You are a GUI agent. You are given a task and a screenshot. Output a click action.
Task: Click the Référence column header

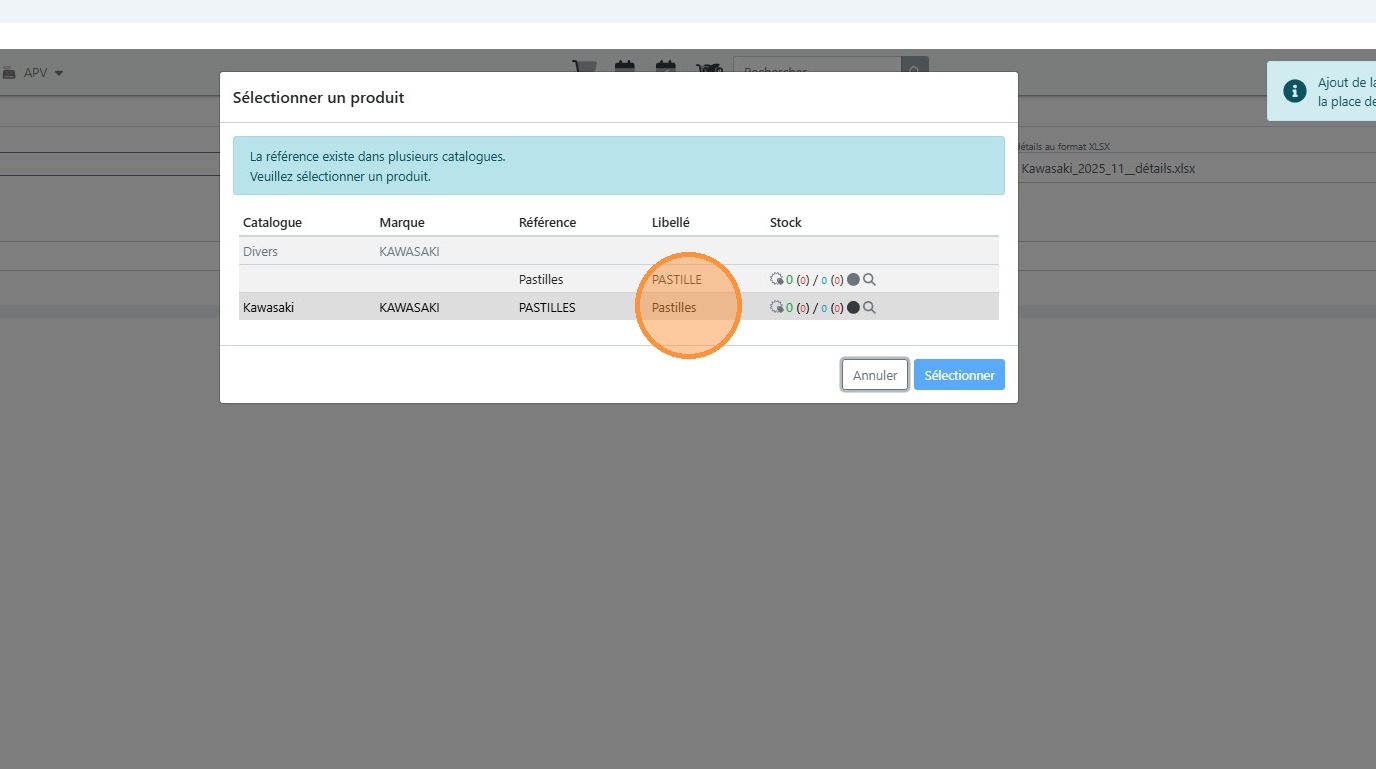(x=547, y=223)
